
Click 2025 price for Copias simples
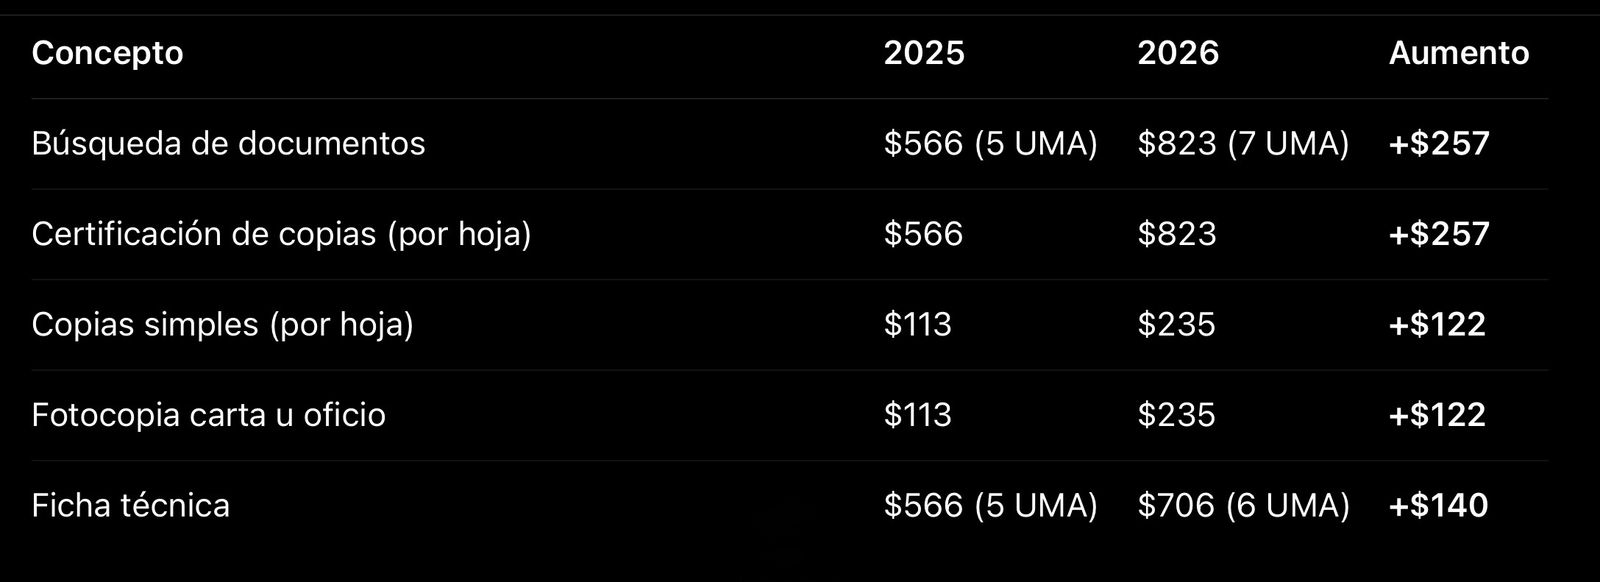(917, 325)
